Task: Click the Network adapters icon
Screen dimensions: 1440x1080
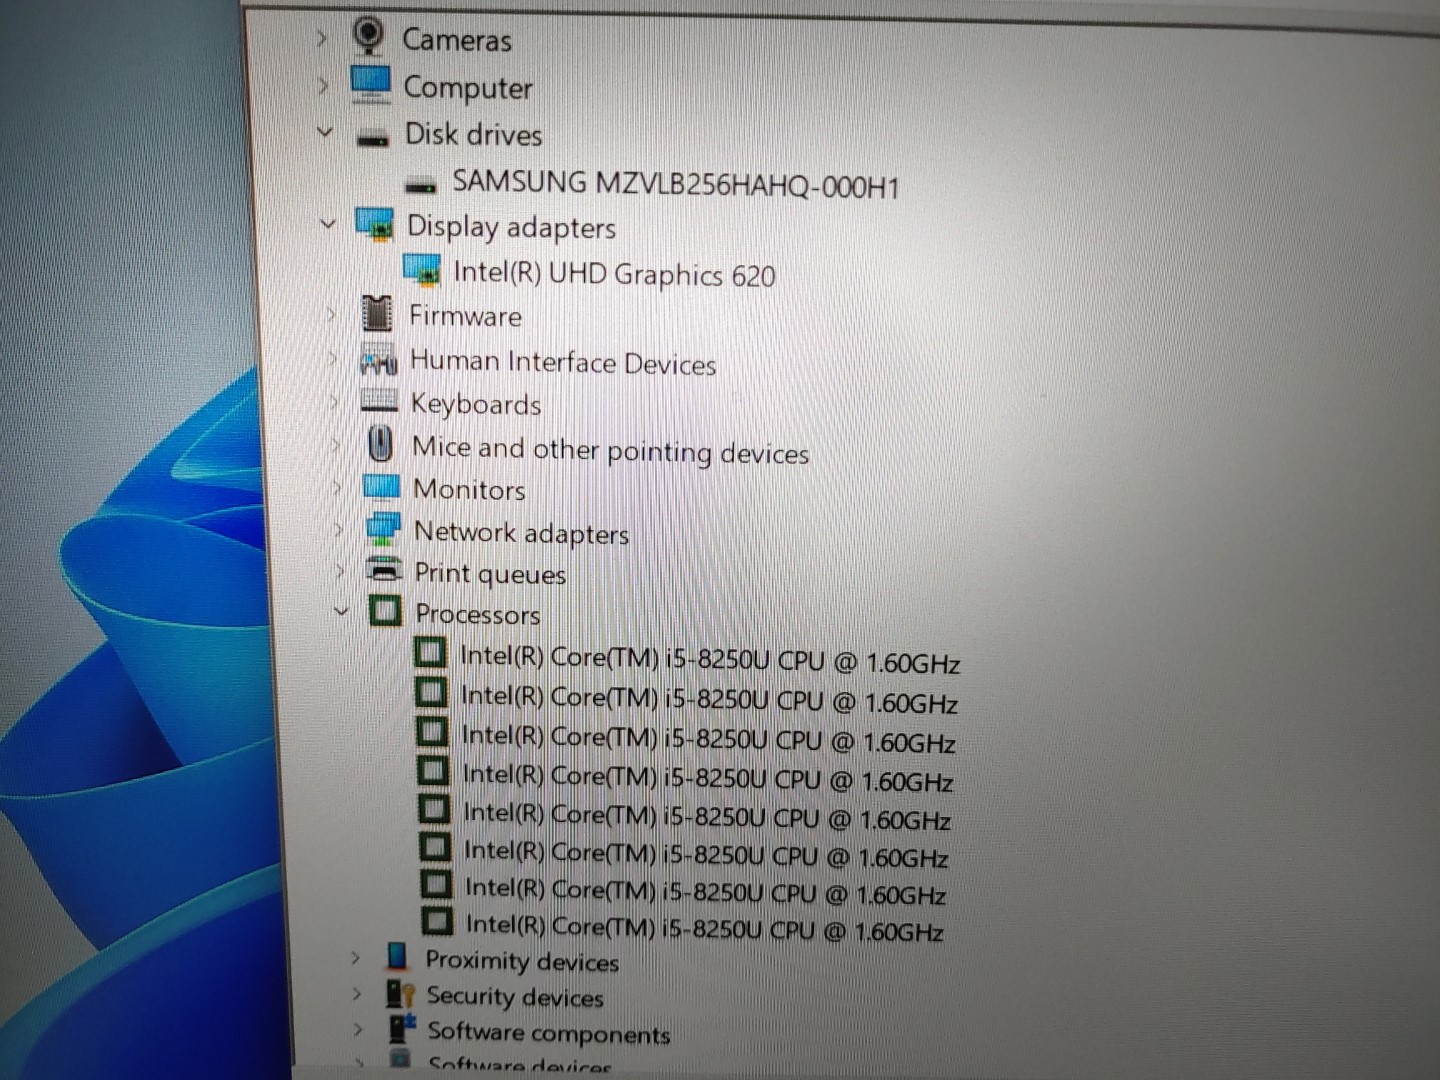Action: pos(383,529)
